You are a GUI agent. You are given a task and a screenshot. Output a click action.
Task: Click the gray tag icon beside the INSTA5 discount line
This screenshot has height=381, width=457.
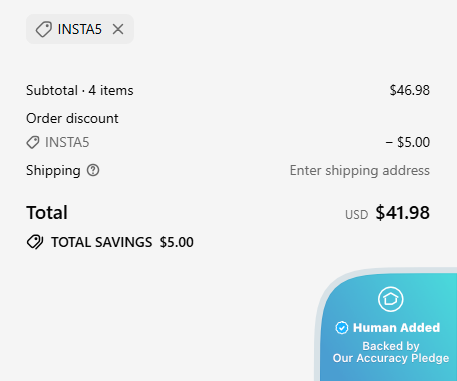33,142
